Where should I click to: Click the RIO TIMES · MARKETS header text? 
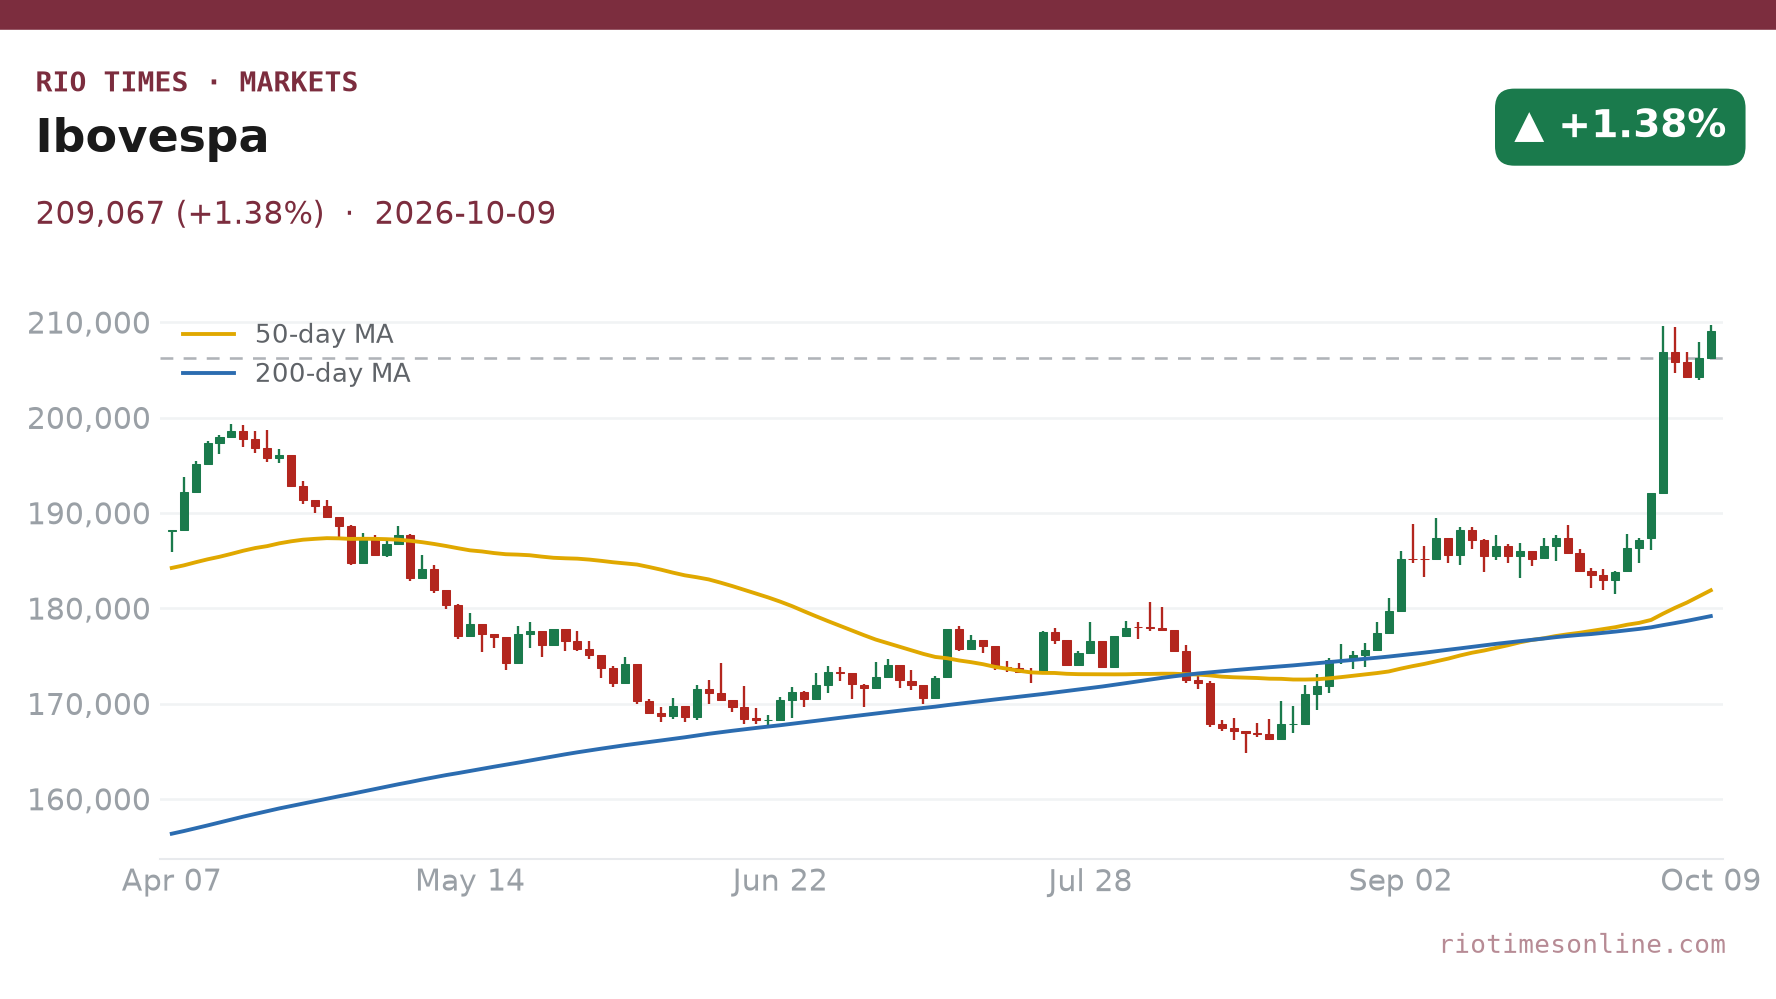pos(197,82)
